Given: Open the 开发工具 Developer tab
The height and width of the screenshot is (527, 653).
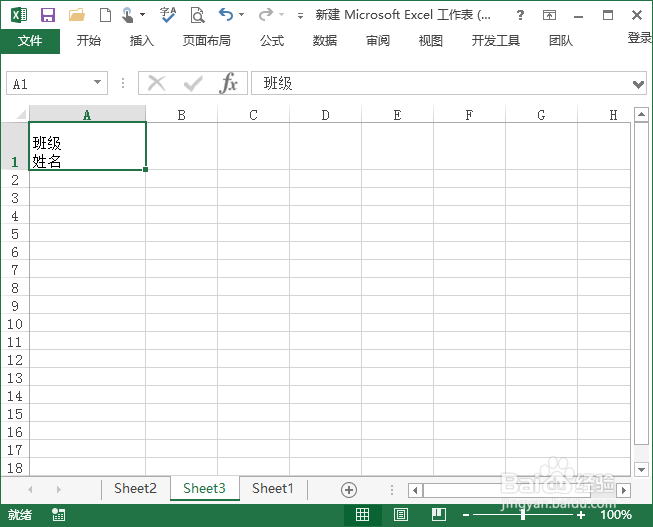Looking at the screenshot, I should coord(496,41).
